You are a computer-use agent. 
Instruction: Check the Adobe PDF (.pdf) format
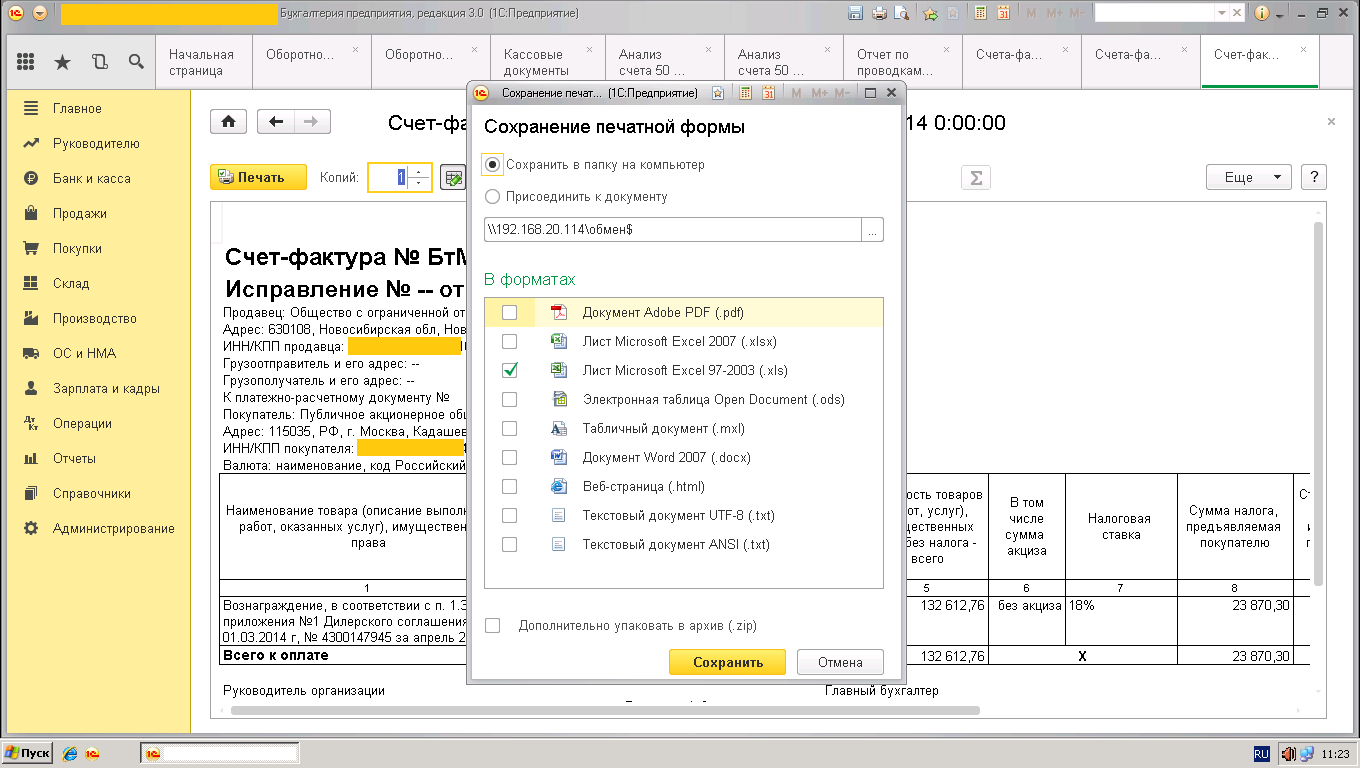pos(509,312)
